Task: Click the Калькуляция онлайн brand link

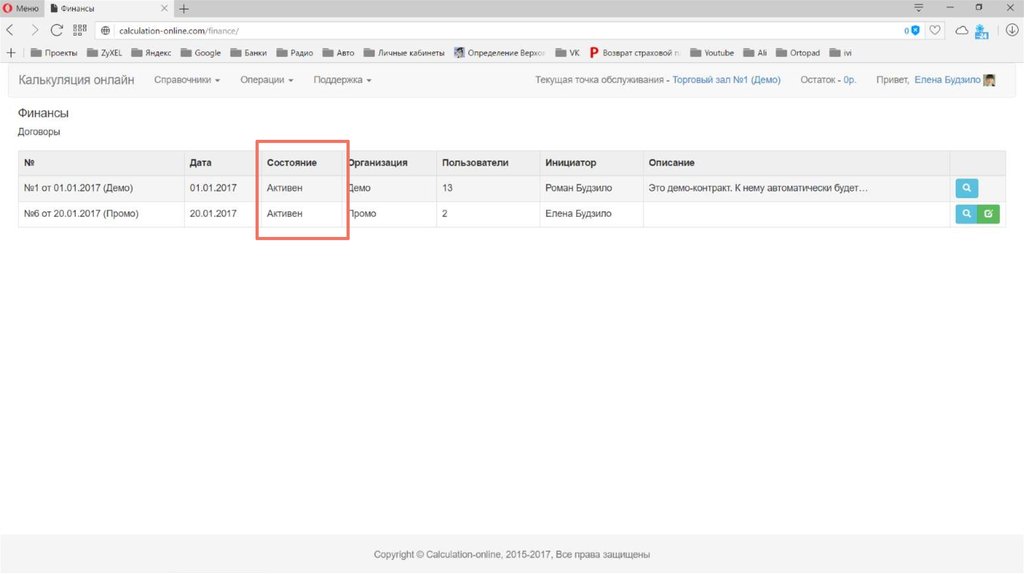Action: click(x=76, y=80)
